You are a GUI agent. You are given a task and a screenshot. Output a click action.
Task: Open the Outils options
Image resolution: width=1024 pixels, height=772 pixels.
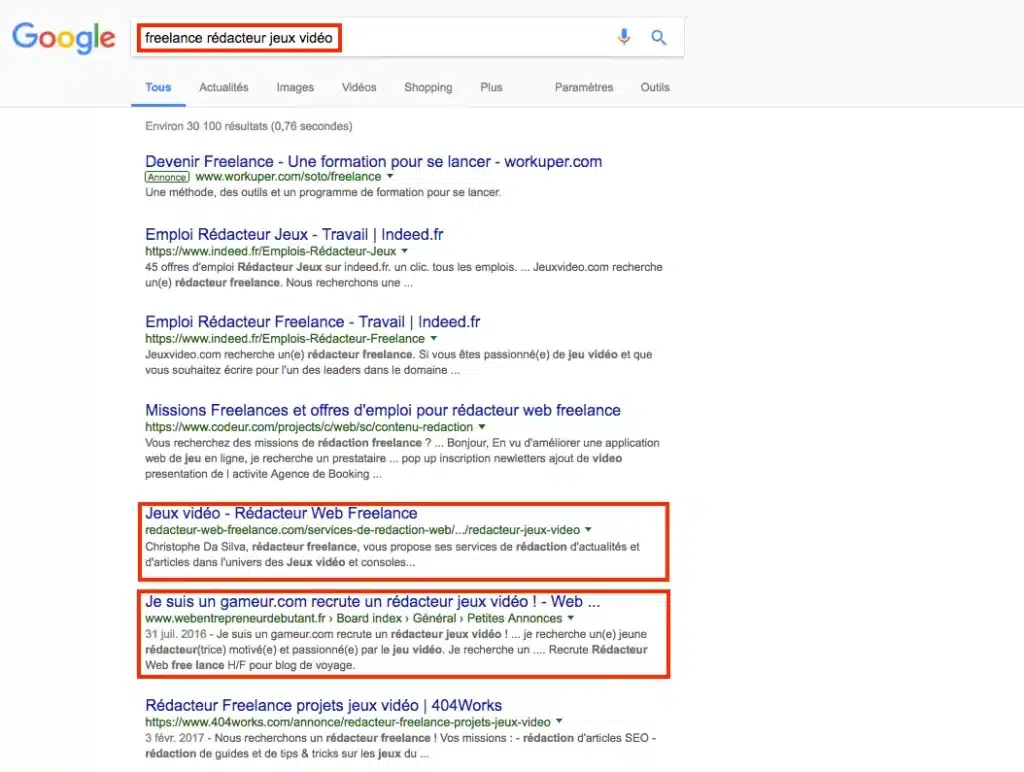point(655,88)
